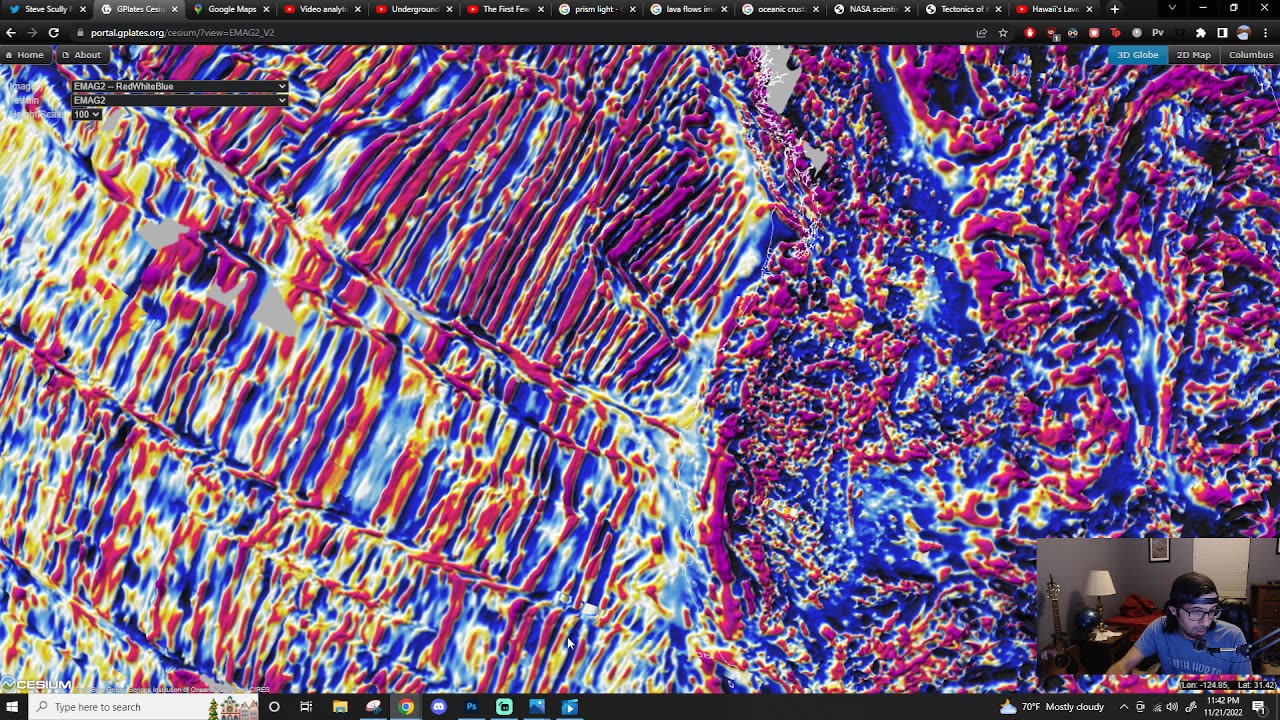Close the Google Maps tab
Screen dimensions: 1280x720
coord(266,9)
